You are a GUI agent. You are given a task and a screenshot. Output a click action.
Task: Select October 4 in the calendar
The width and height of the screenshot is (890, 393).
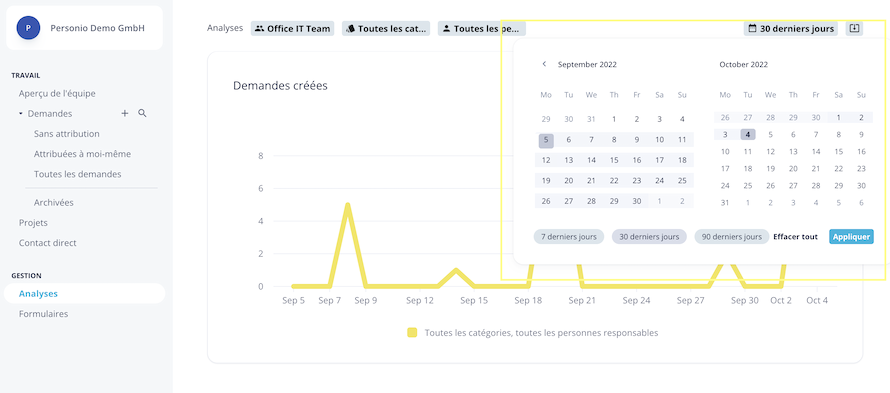click(748, 135)
